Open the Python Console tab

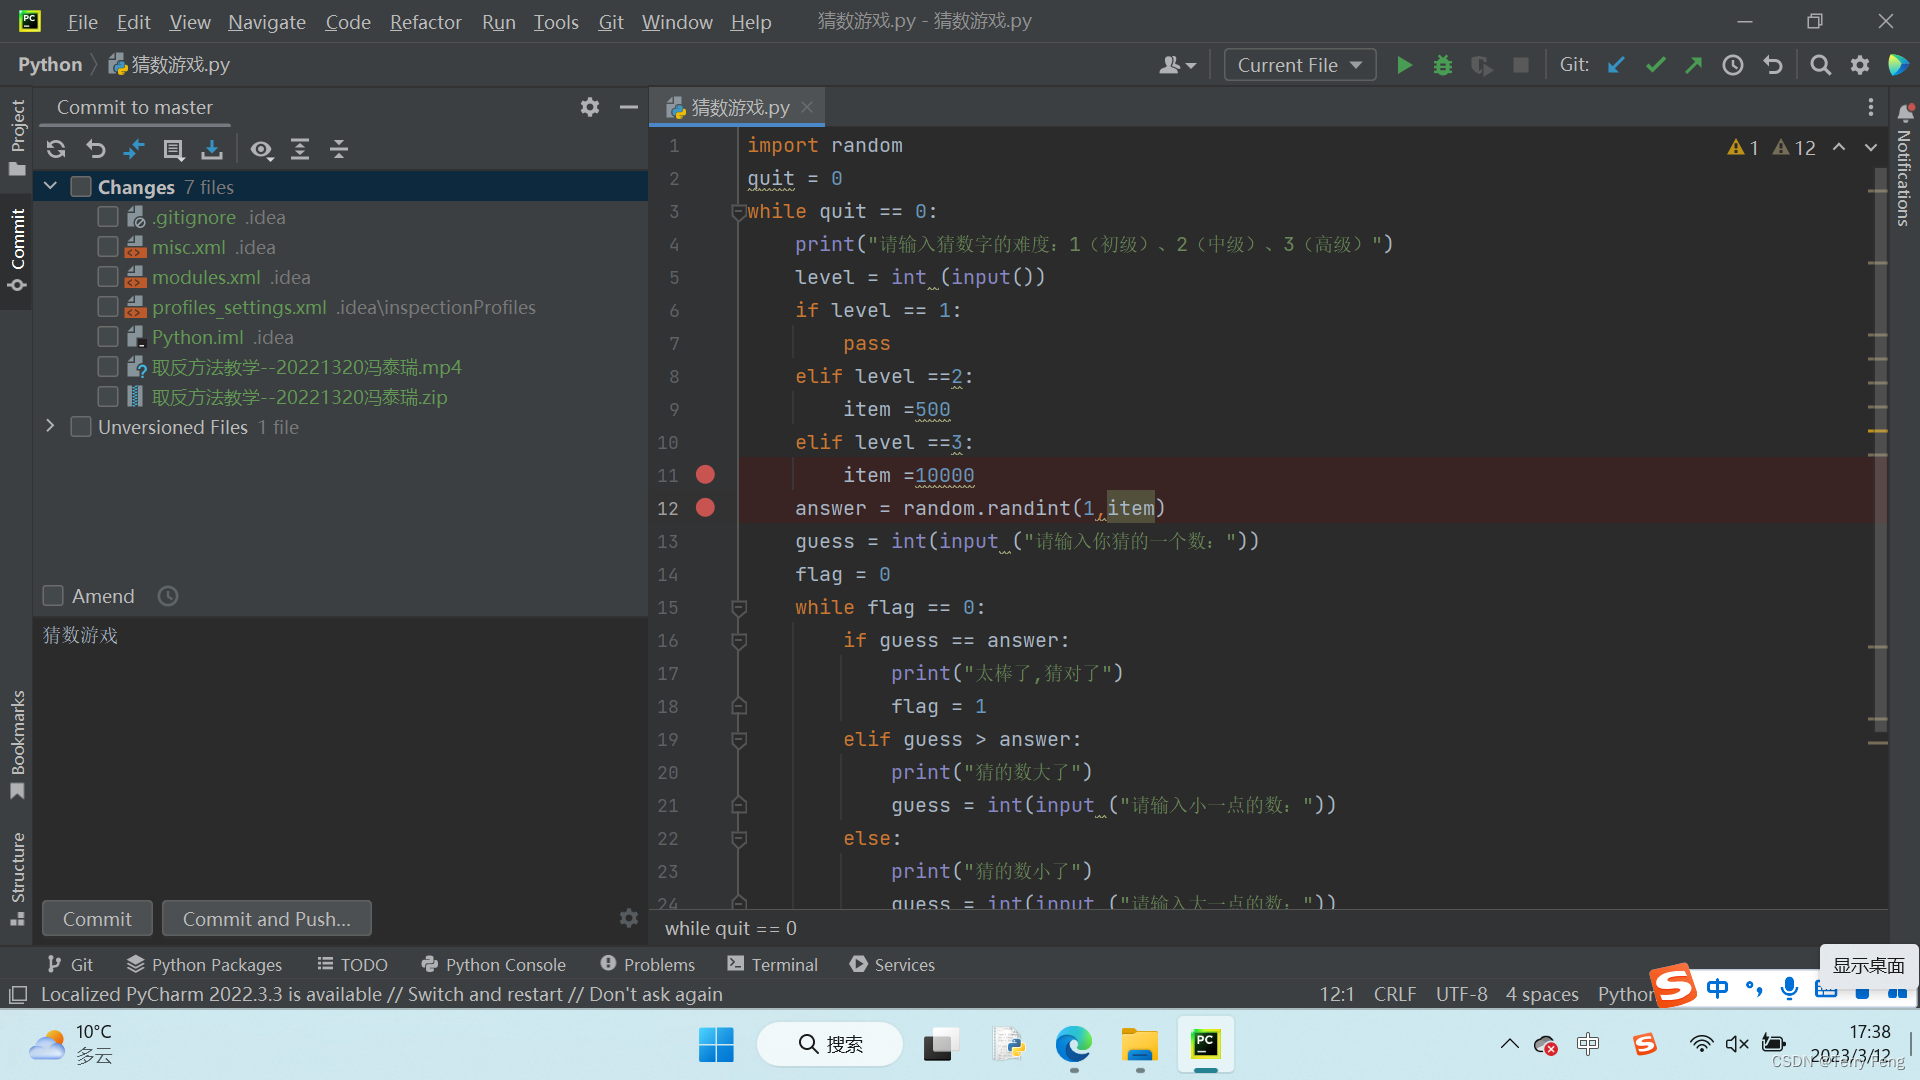click(x=493, y=964)
